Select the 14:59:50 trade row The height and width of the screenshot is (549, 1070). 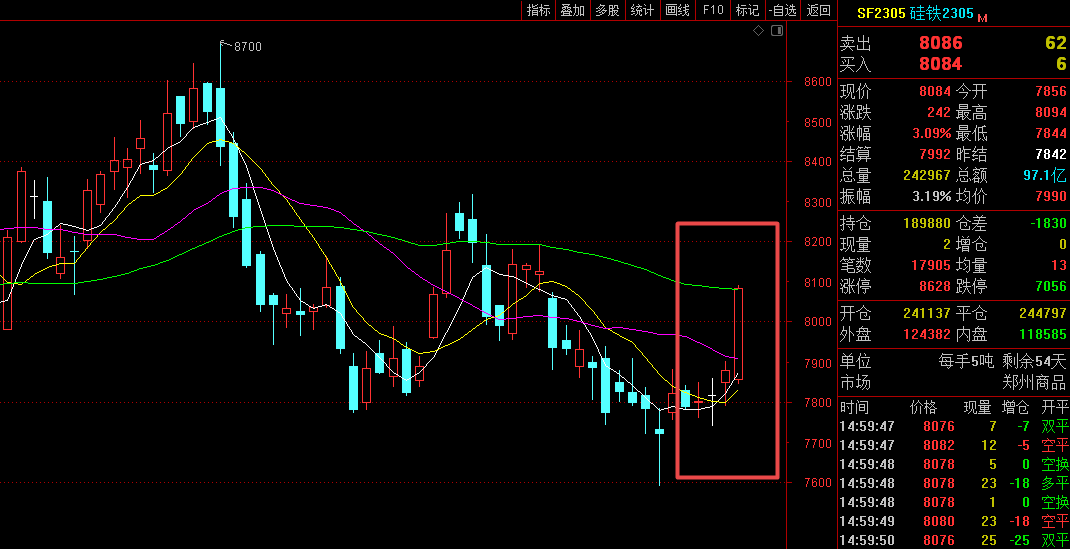pyautogui.click(x=950, y=540)
